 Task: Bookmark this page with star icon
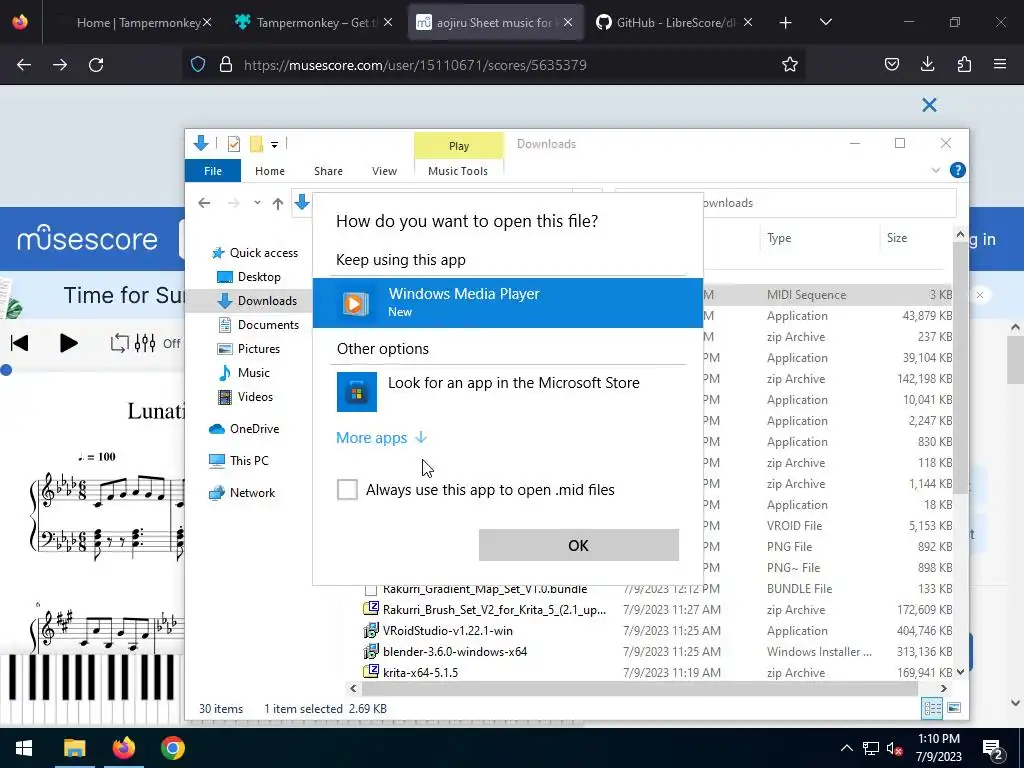pos(790,65)
